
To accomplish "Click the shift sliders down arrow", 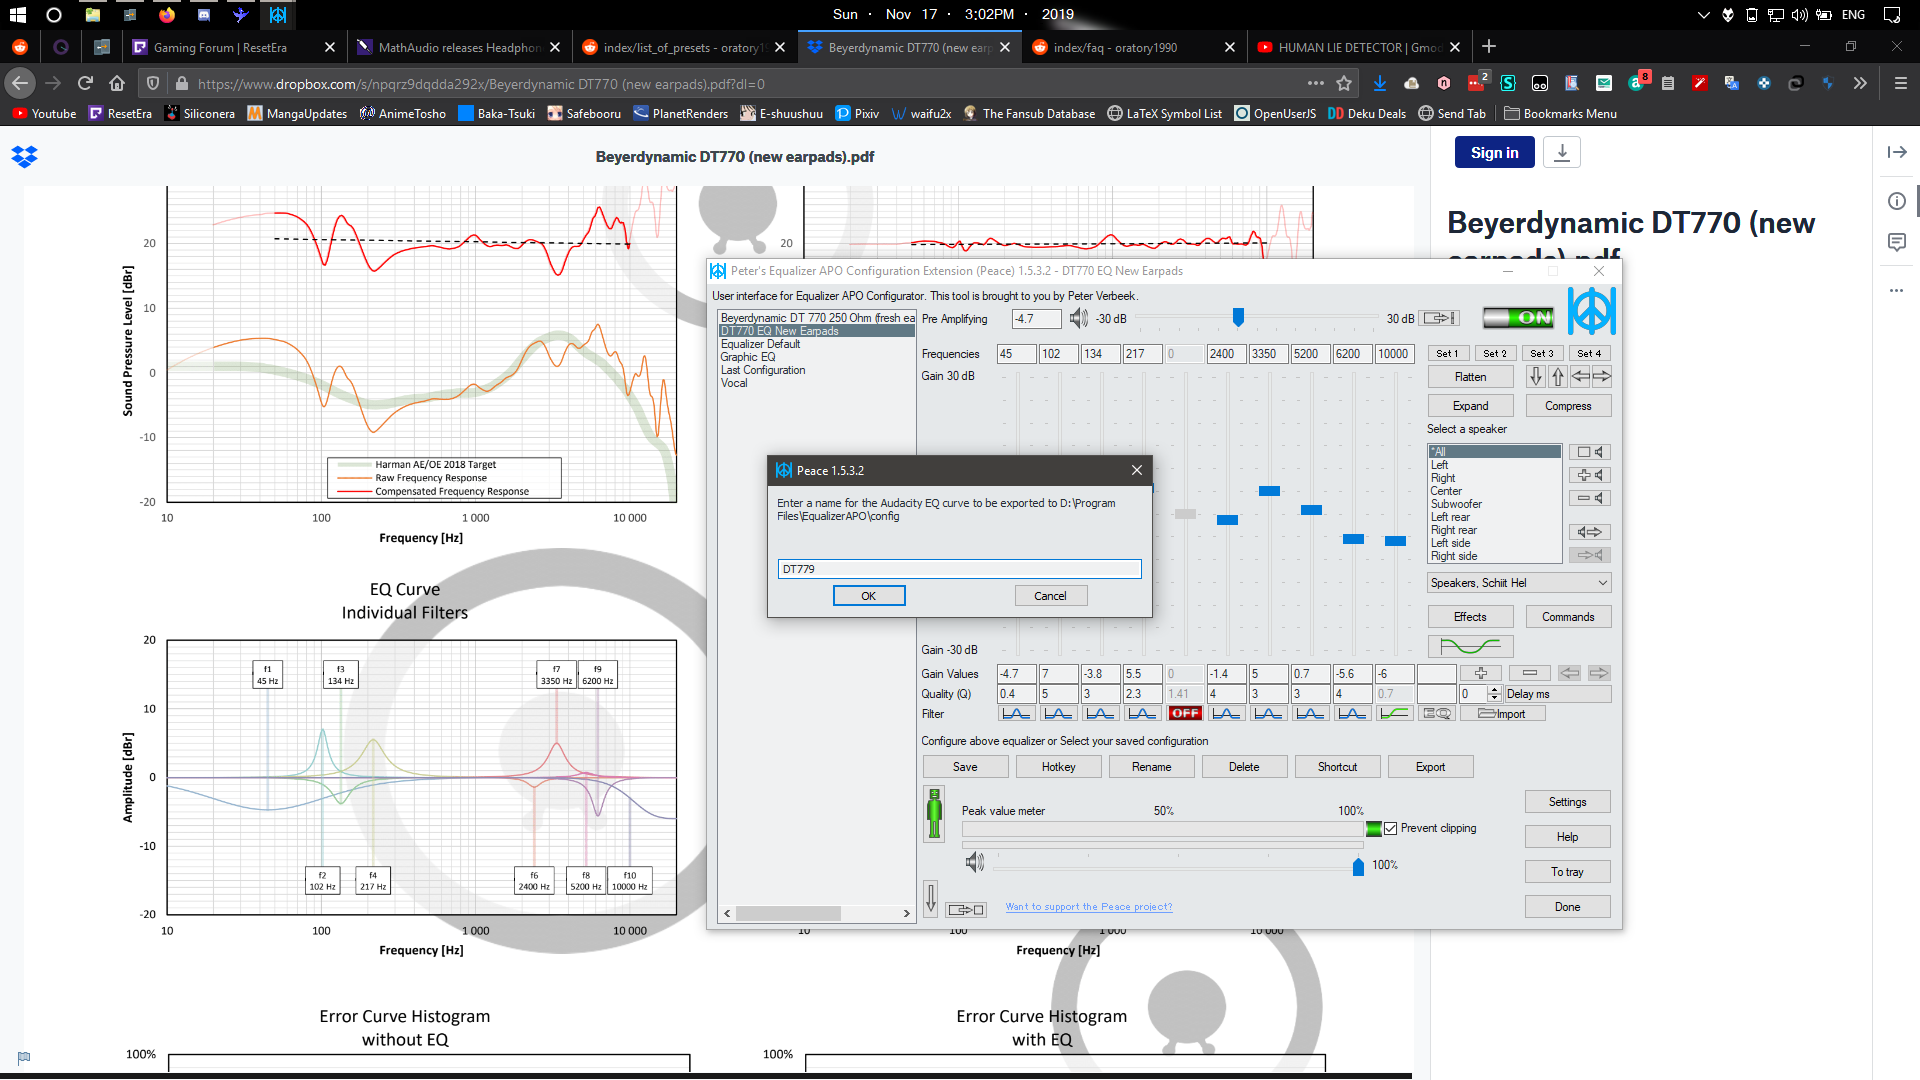I will point(1536,377).
